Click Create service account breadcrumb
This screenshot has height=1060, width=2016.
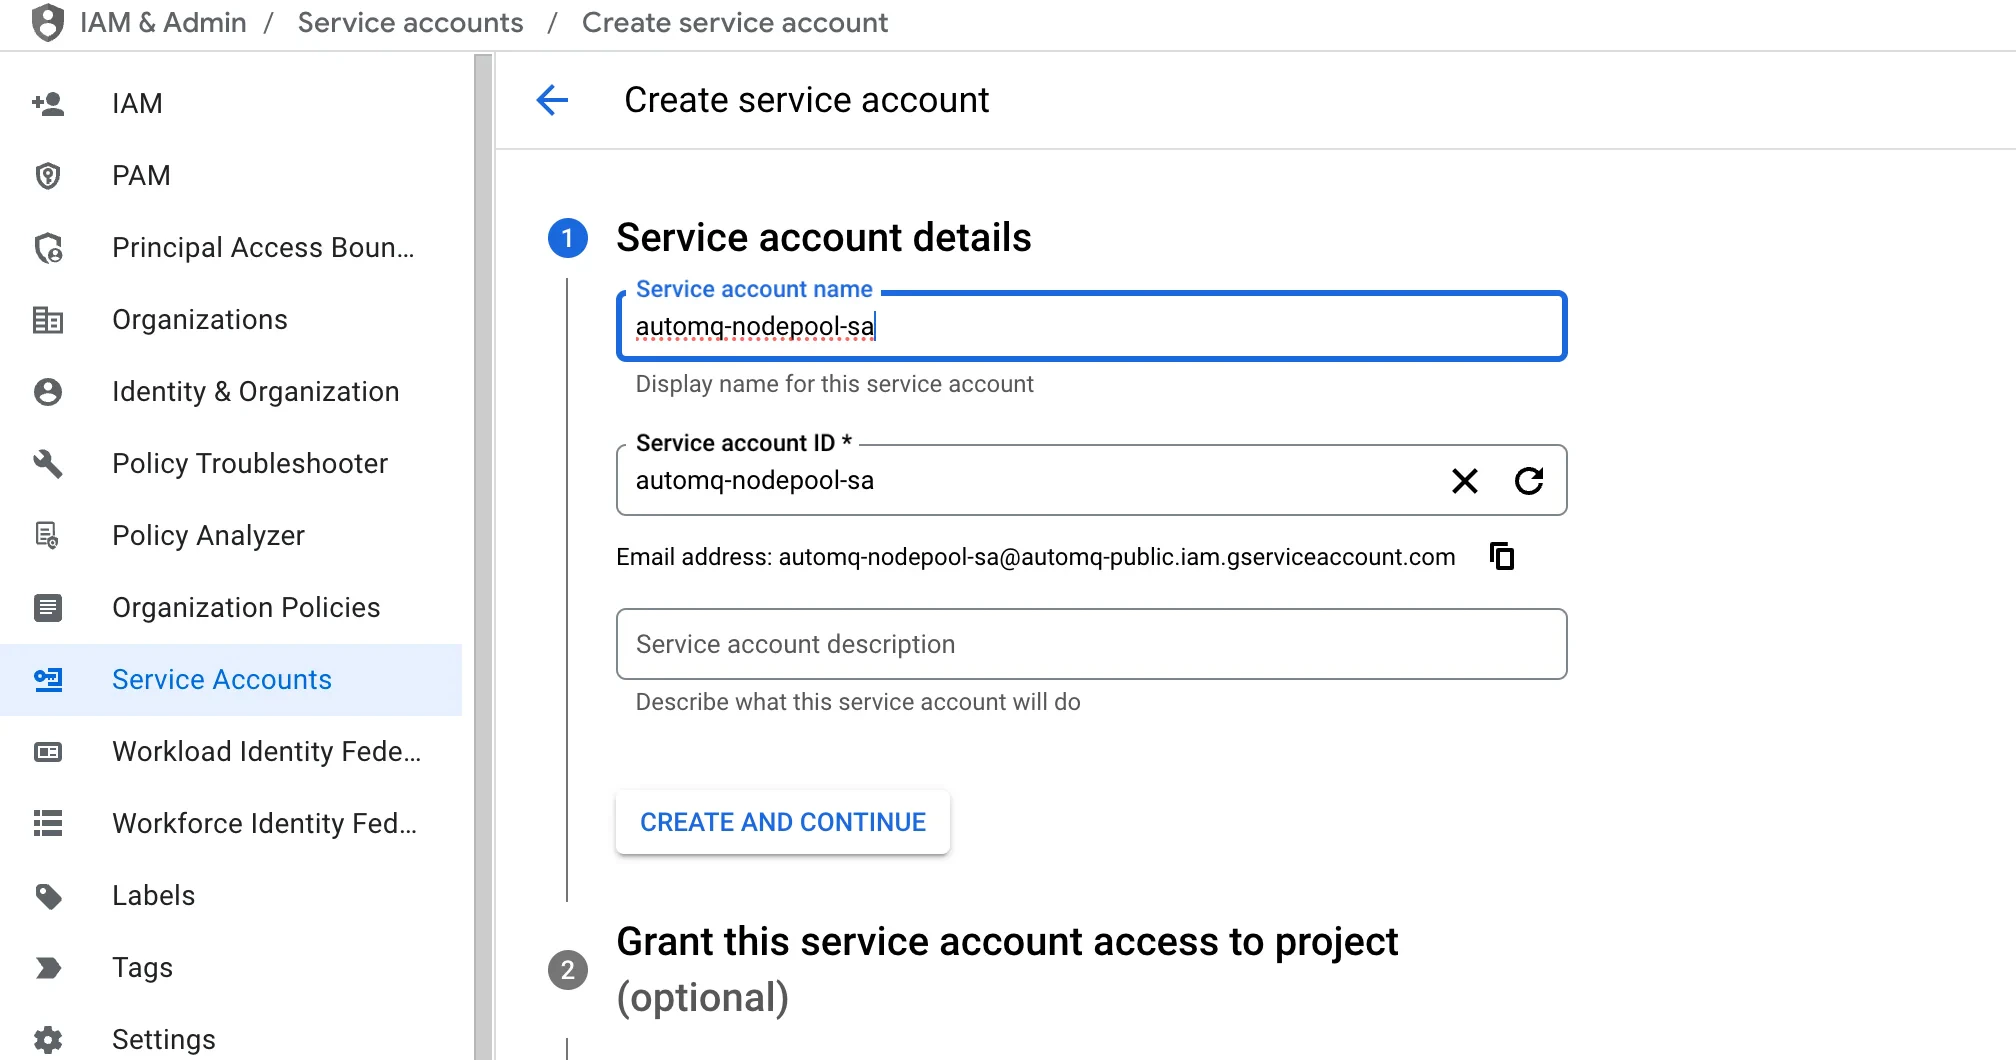tap(735, 23)
